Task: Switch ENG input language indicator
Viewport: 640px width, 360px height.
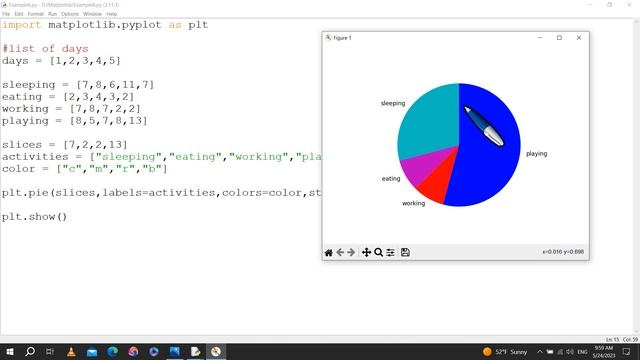Action: click(x=582, y=352)
